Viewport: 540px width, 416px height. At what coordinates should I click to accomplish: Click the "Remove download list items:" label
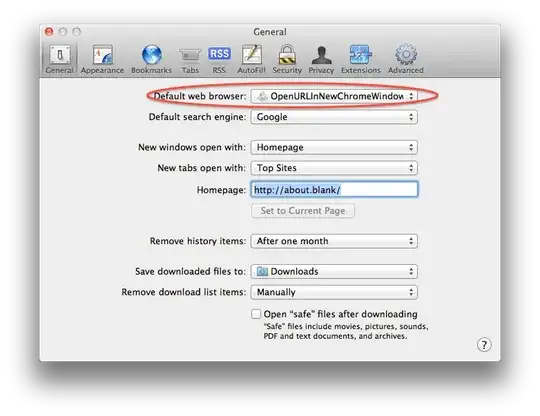click(184, 292)
